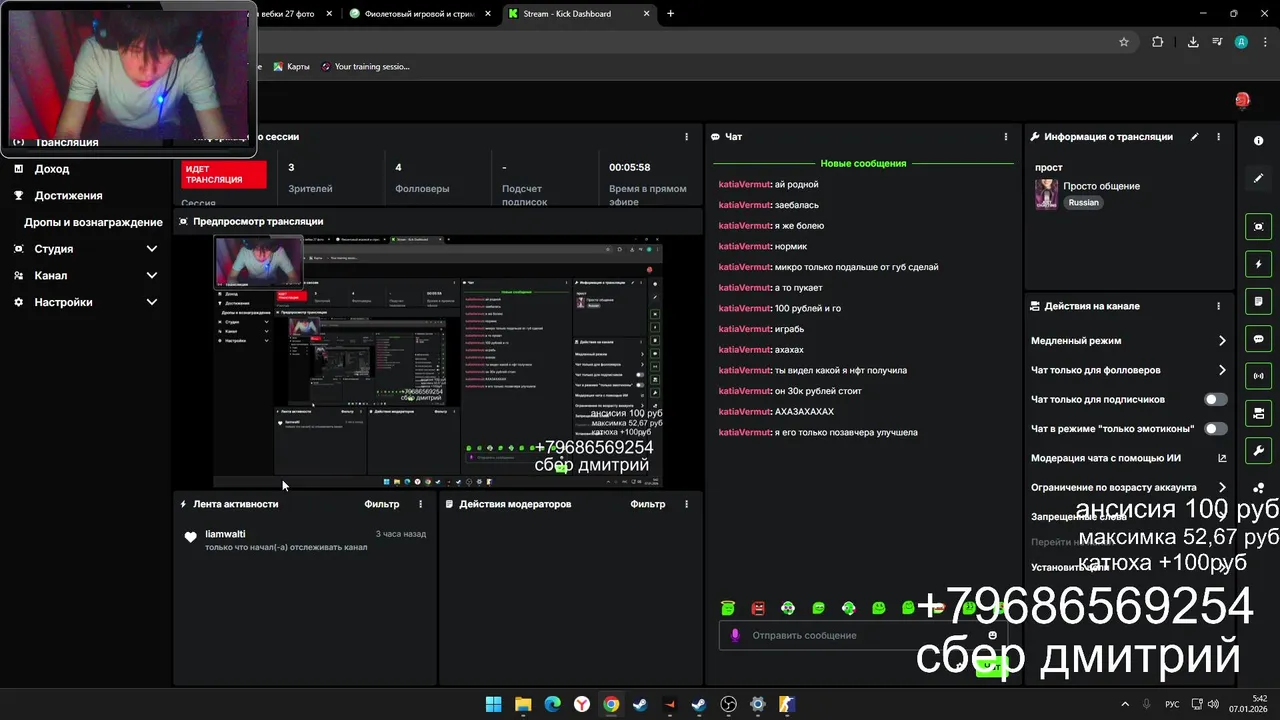Open Достижения in left sidebar

[68, 196]
